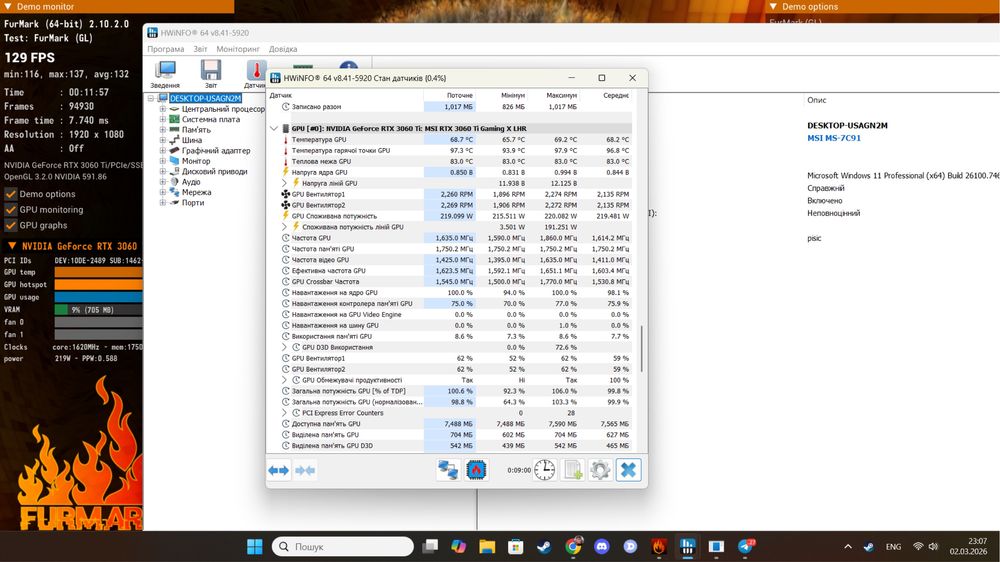Click the VRAM usage bar in FurMark
The image size is (1000, 562).
point(98,309)
